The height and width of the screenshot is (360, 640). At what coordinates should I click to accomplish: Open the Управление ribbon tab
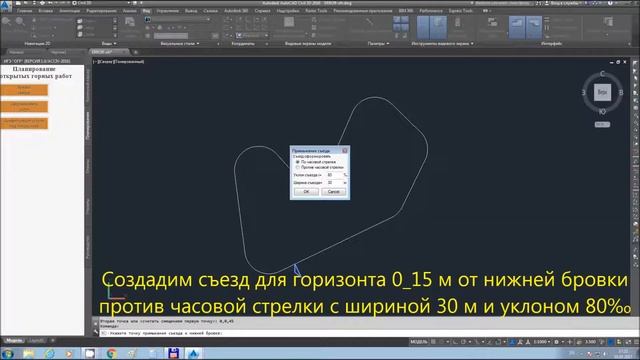pos(167,11)
